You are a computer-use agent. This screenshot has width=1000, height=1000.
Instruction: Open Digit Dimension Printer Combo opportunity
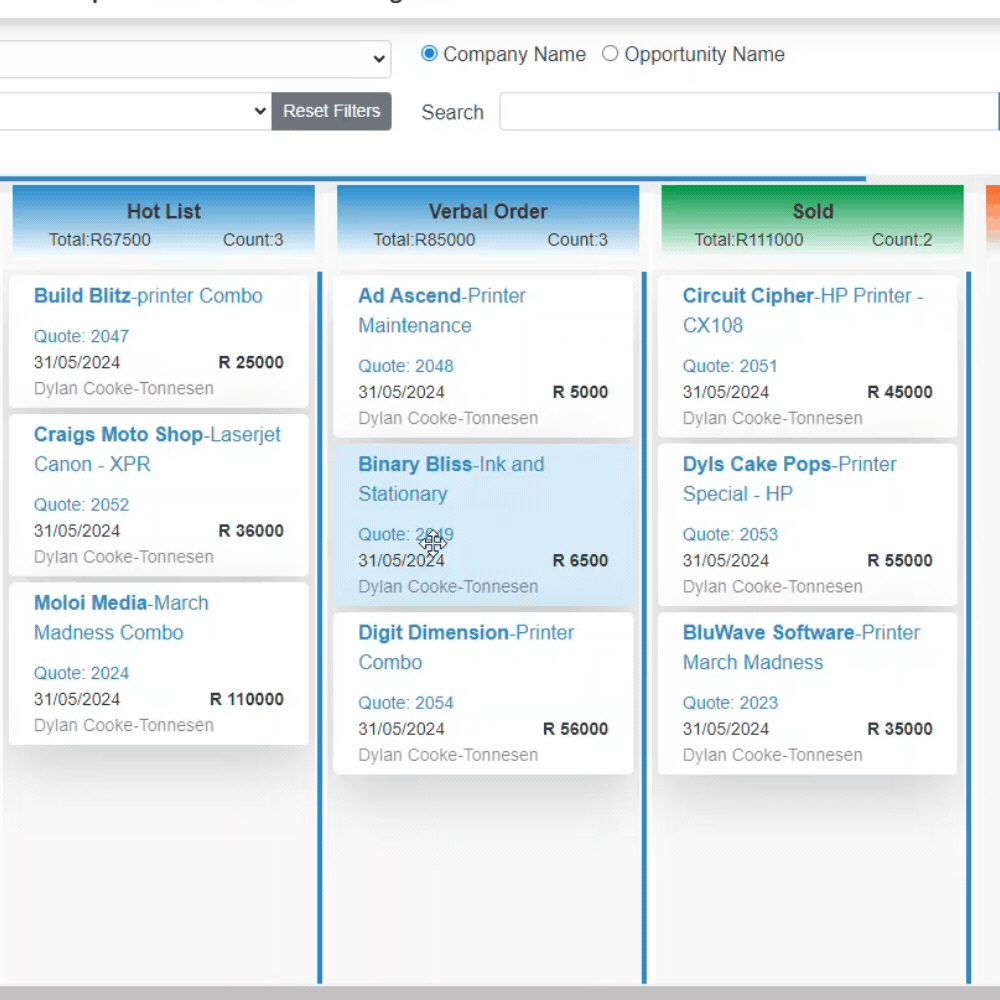coord(466,647)
